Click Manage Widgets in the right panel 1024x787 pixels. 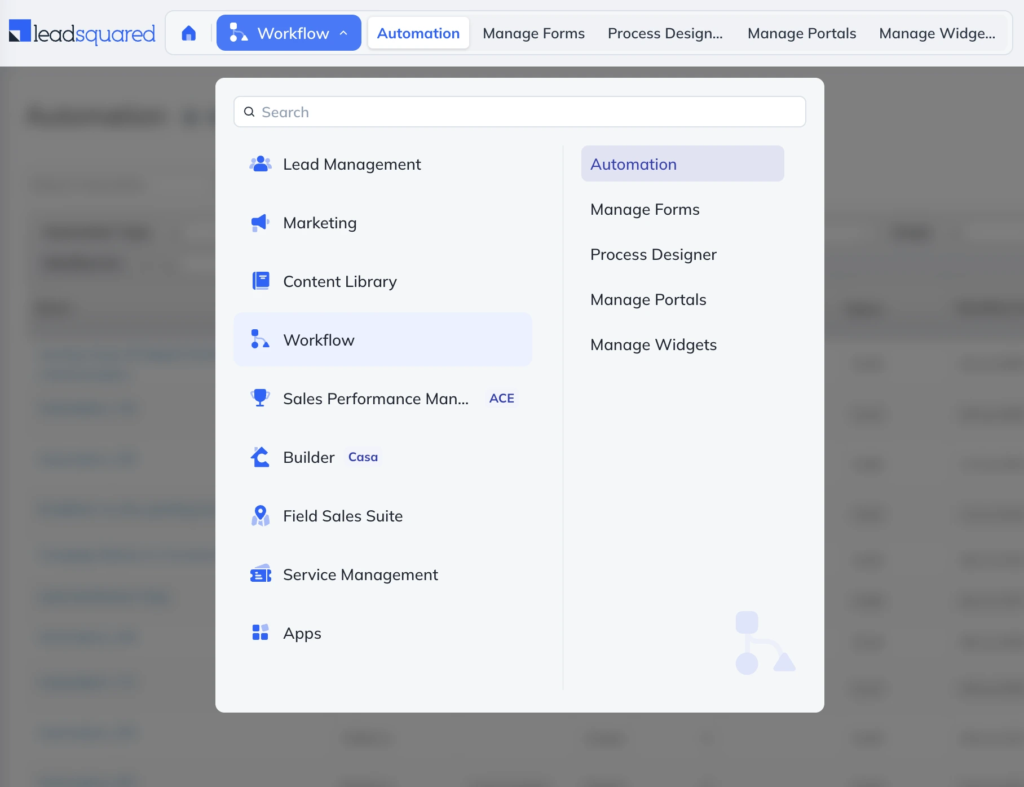[652, 344]
